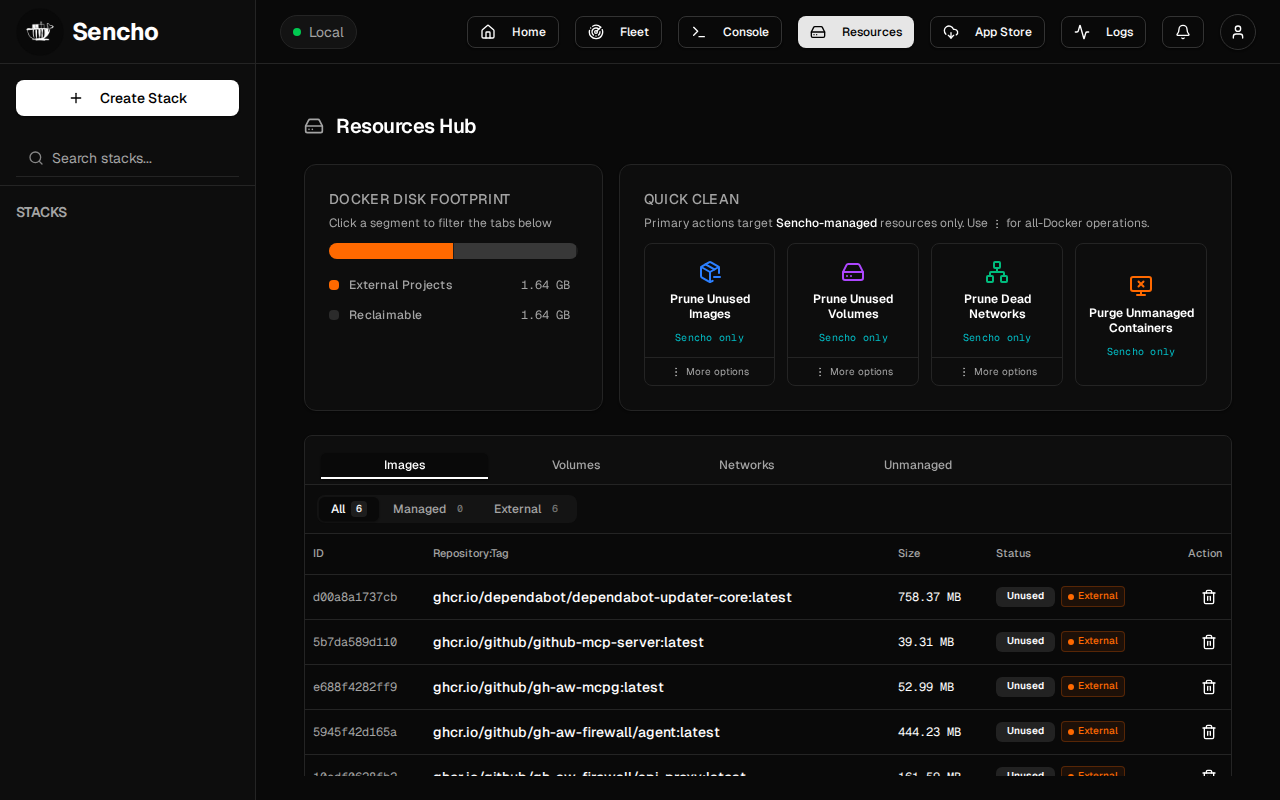
Task: Click the orange External Projects bar segment
Action: point(391,251)
